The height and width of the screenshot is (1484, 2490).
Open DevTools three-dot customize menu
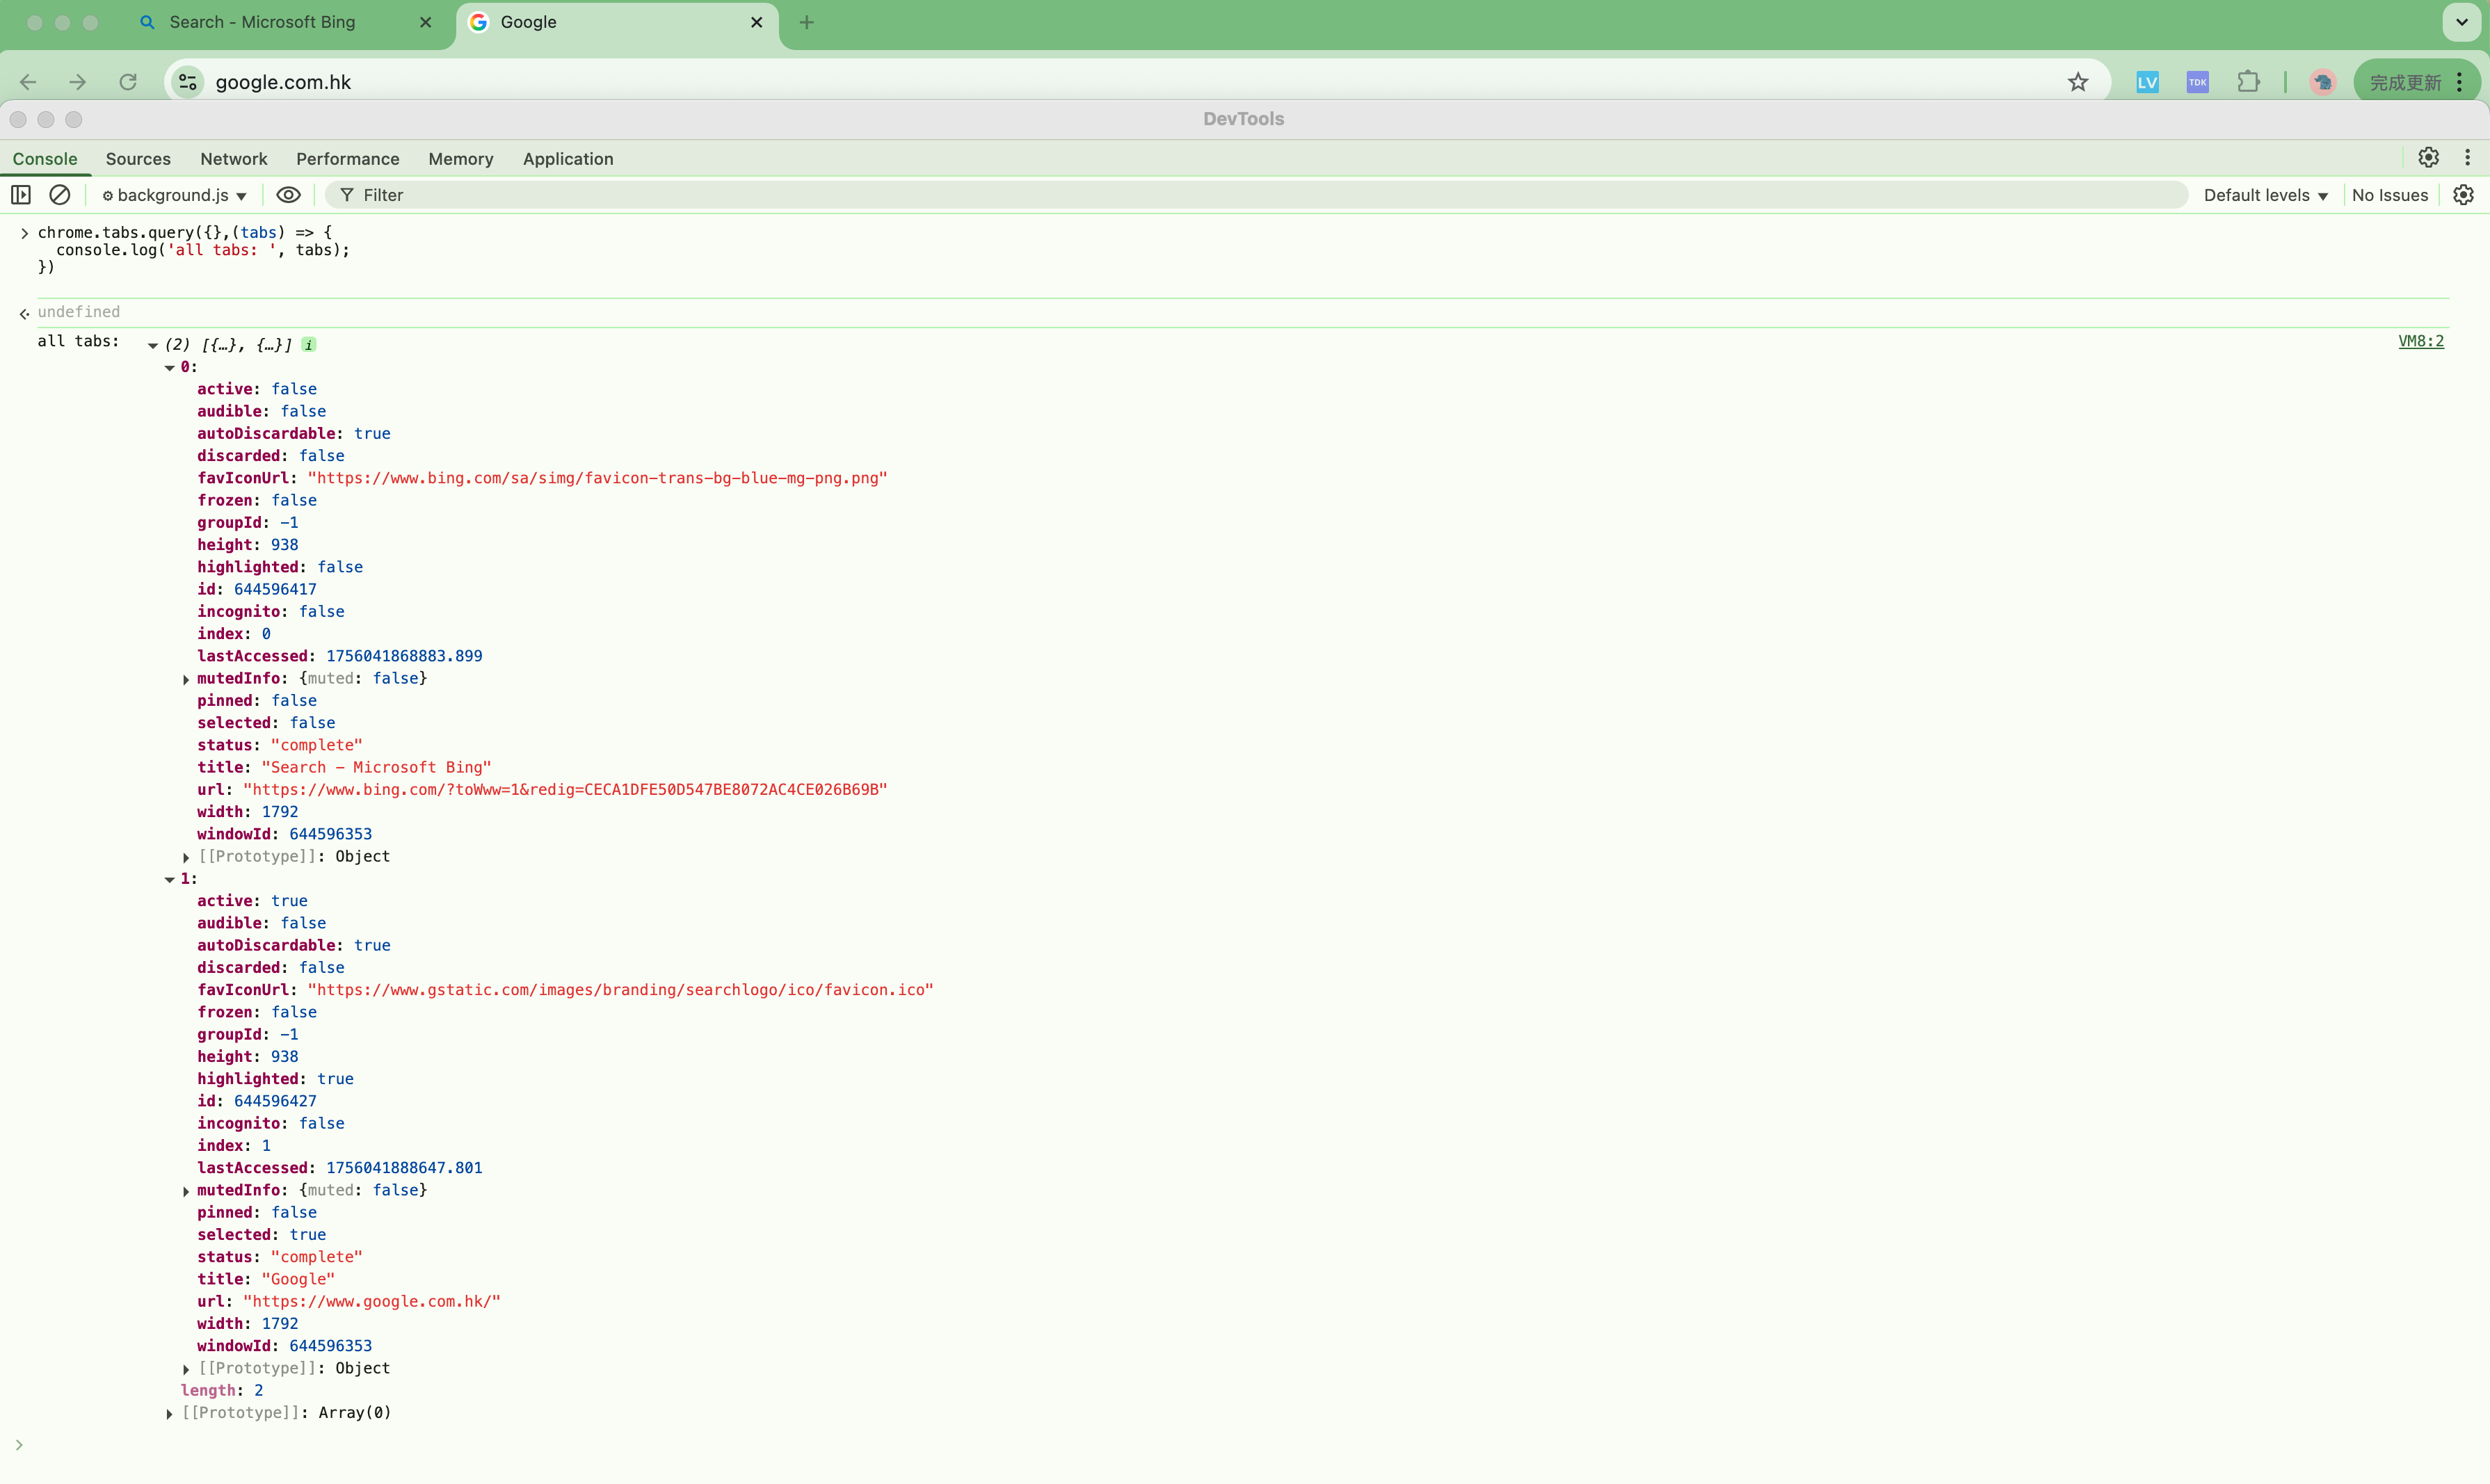click(2467, 158)
